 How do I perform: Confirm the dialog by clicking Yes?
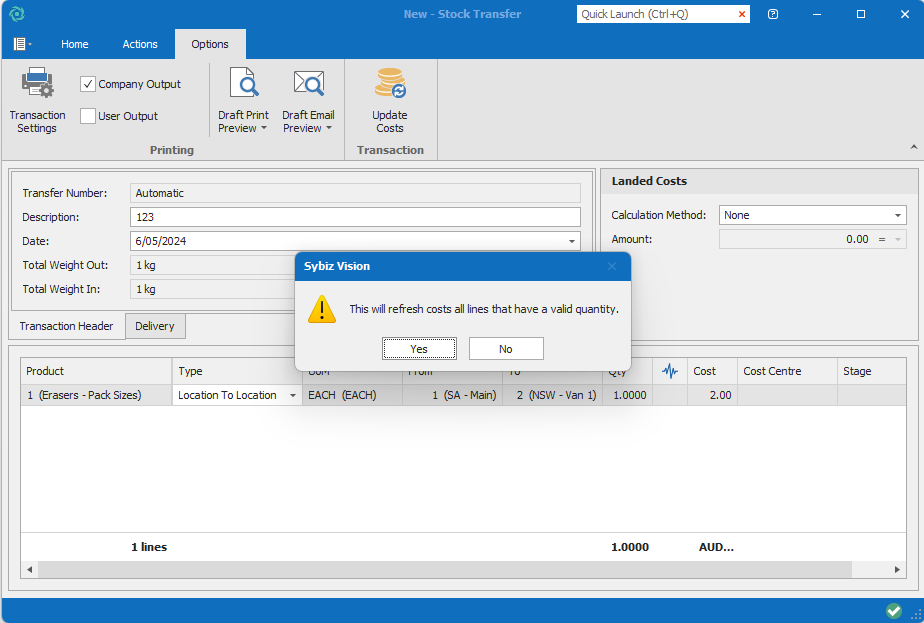point(419,348)
